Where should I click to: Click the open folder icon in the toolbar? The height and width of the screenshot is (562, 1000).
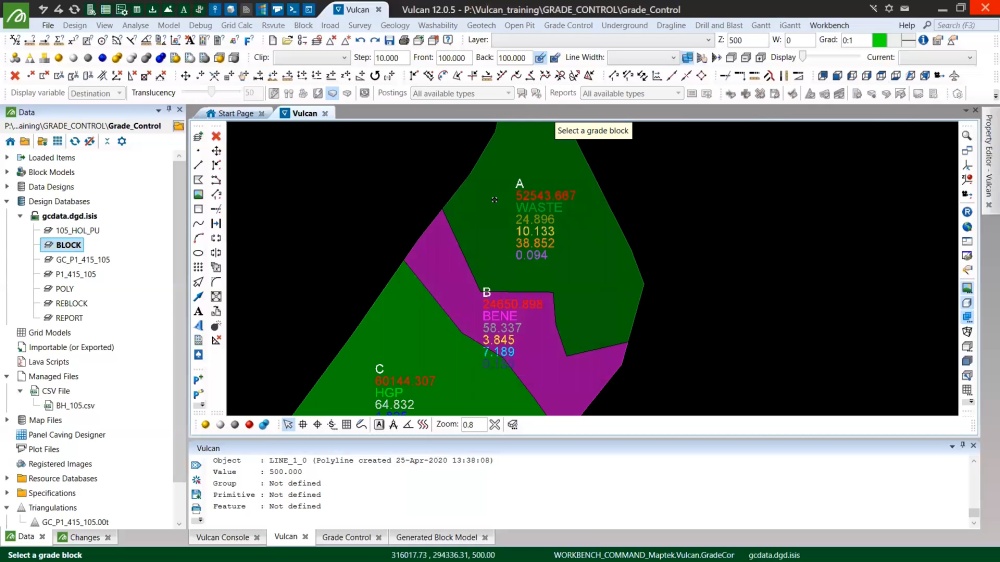tap(287, 40)
